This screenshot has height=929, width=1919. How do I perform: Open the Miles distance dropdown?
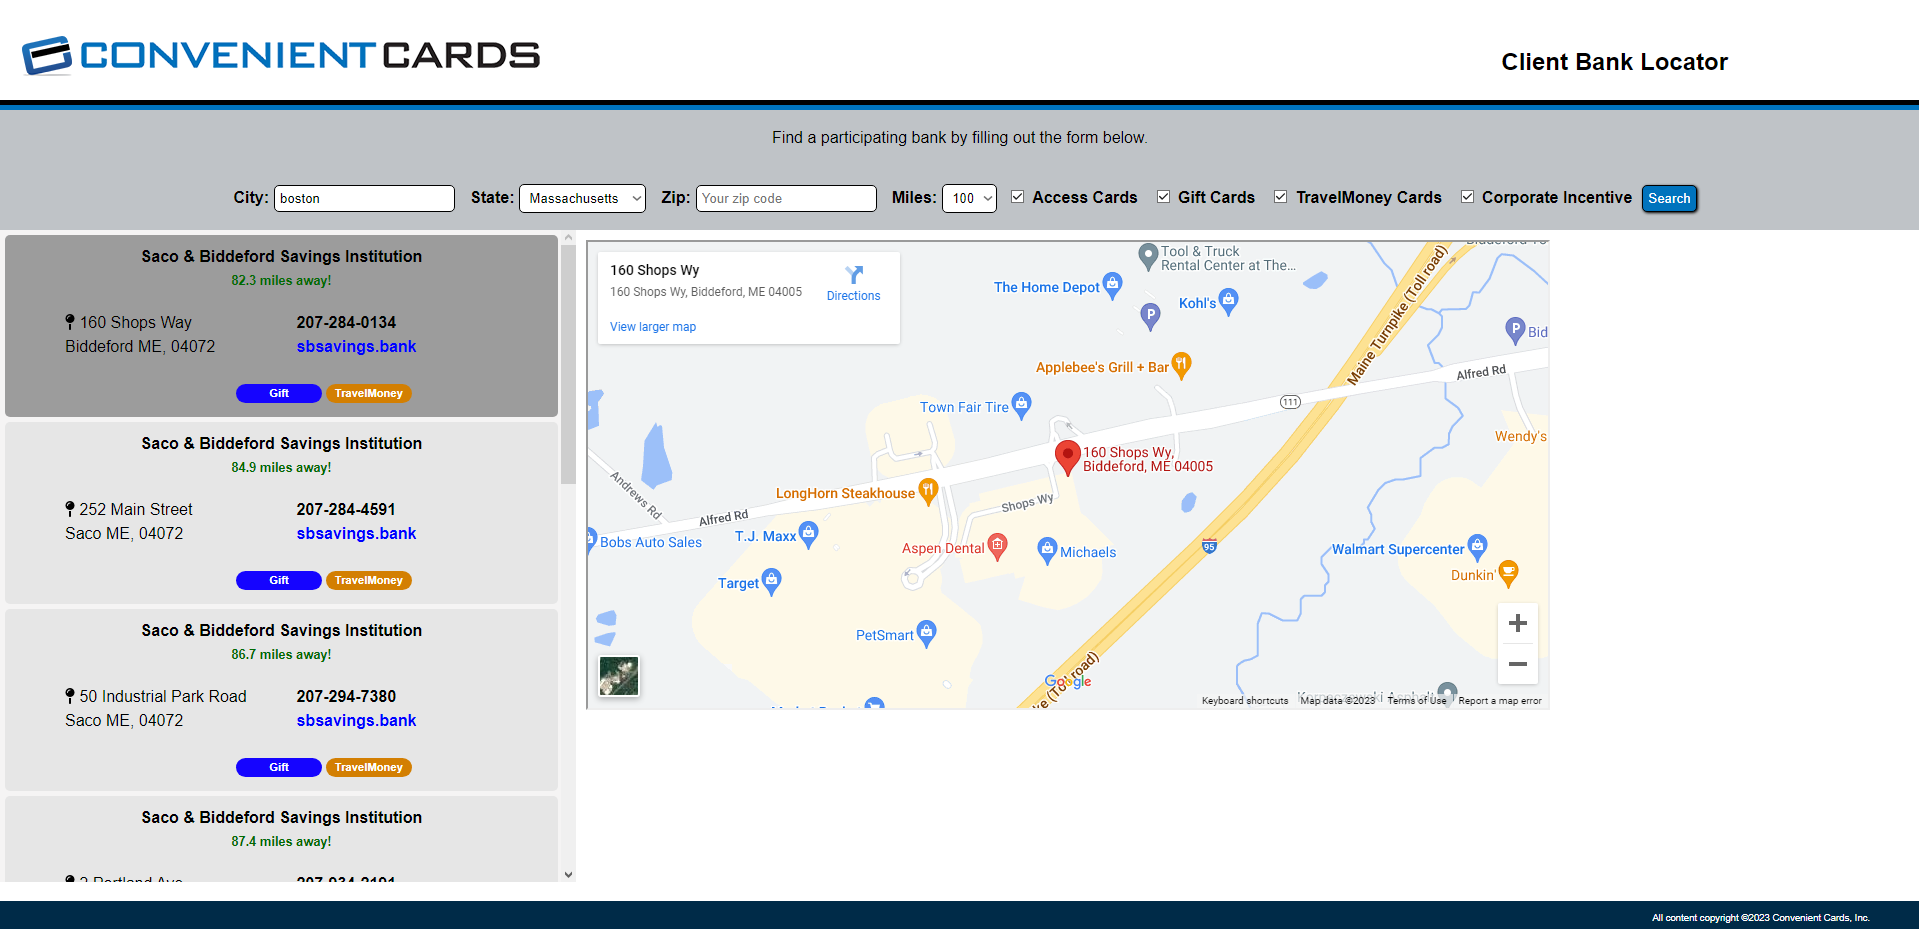pyautogui.click(x=968, y=198)
